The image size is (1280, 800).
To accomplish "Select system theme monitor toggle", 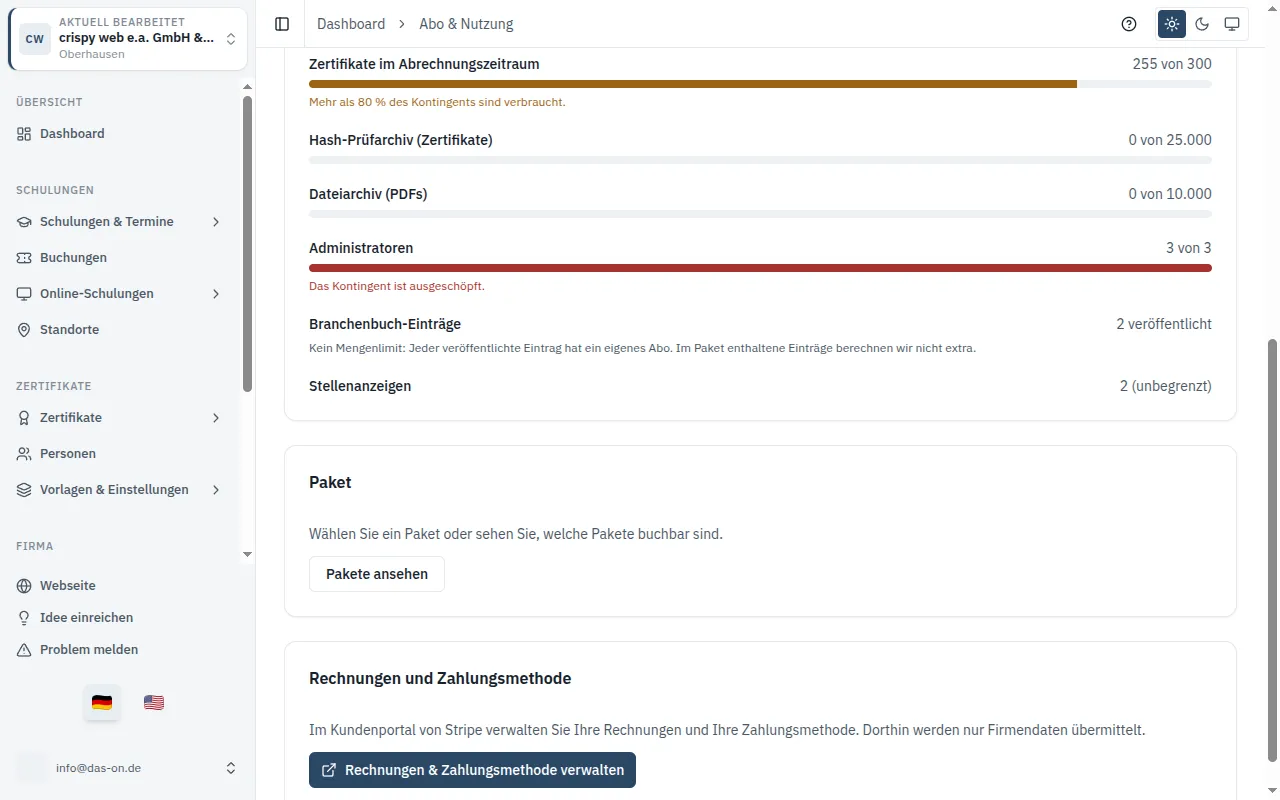I will click(1232, 24).
